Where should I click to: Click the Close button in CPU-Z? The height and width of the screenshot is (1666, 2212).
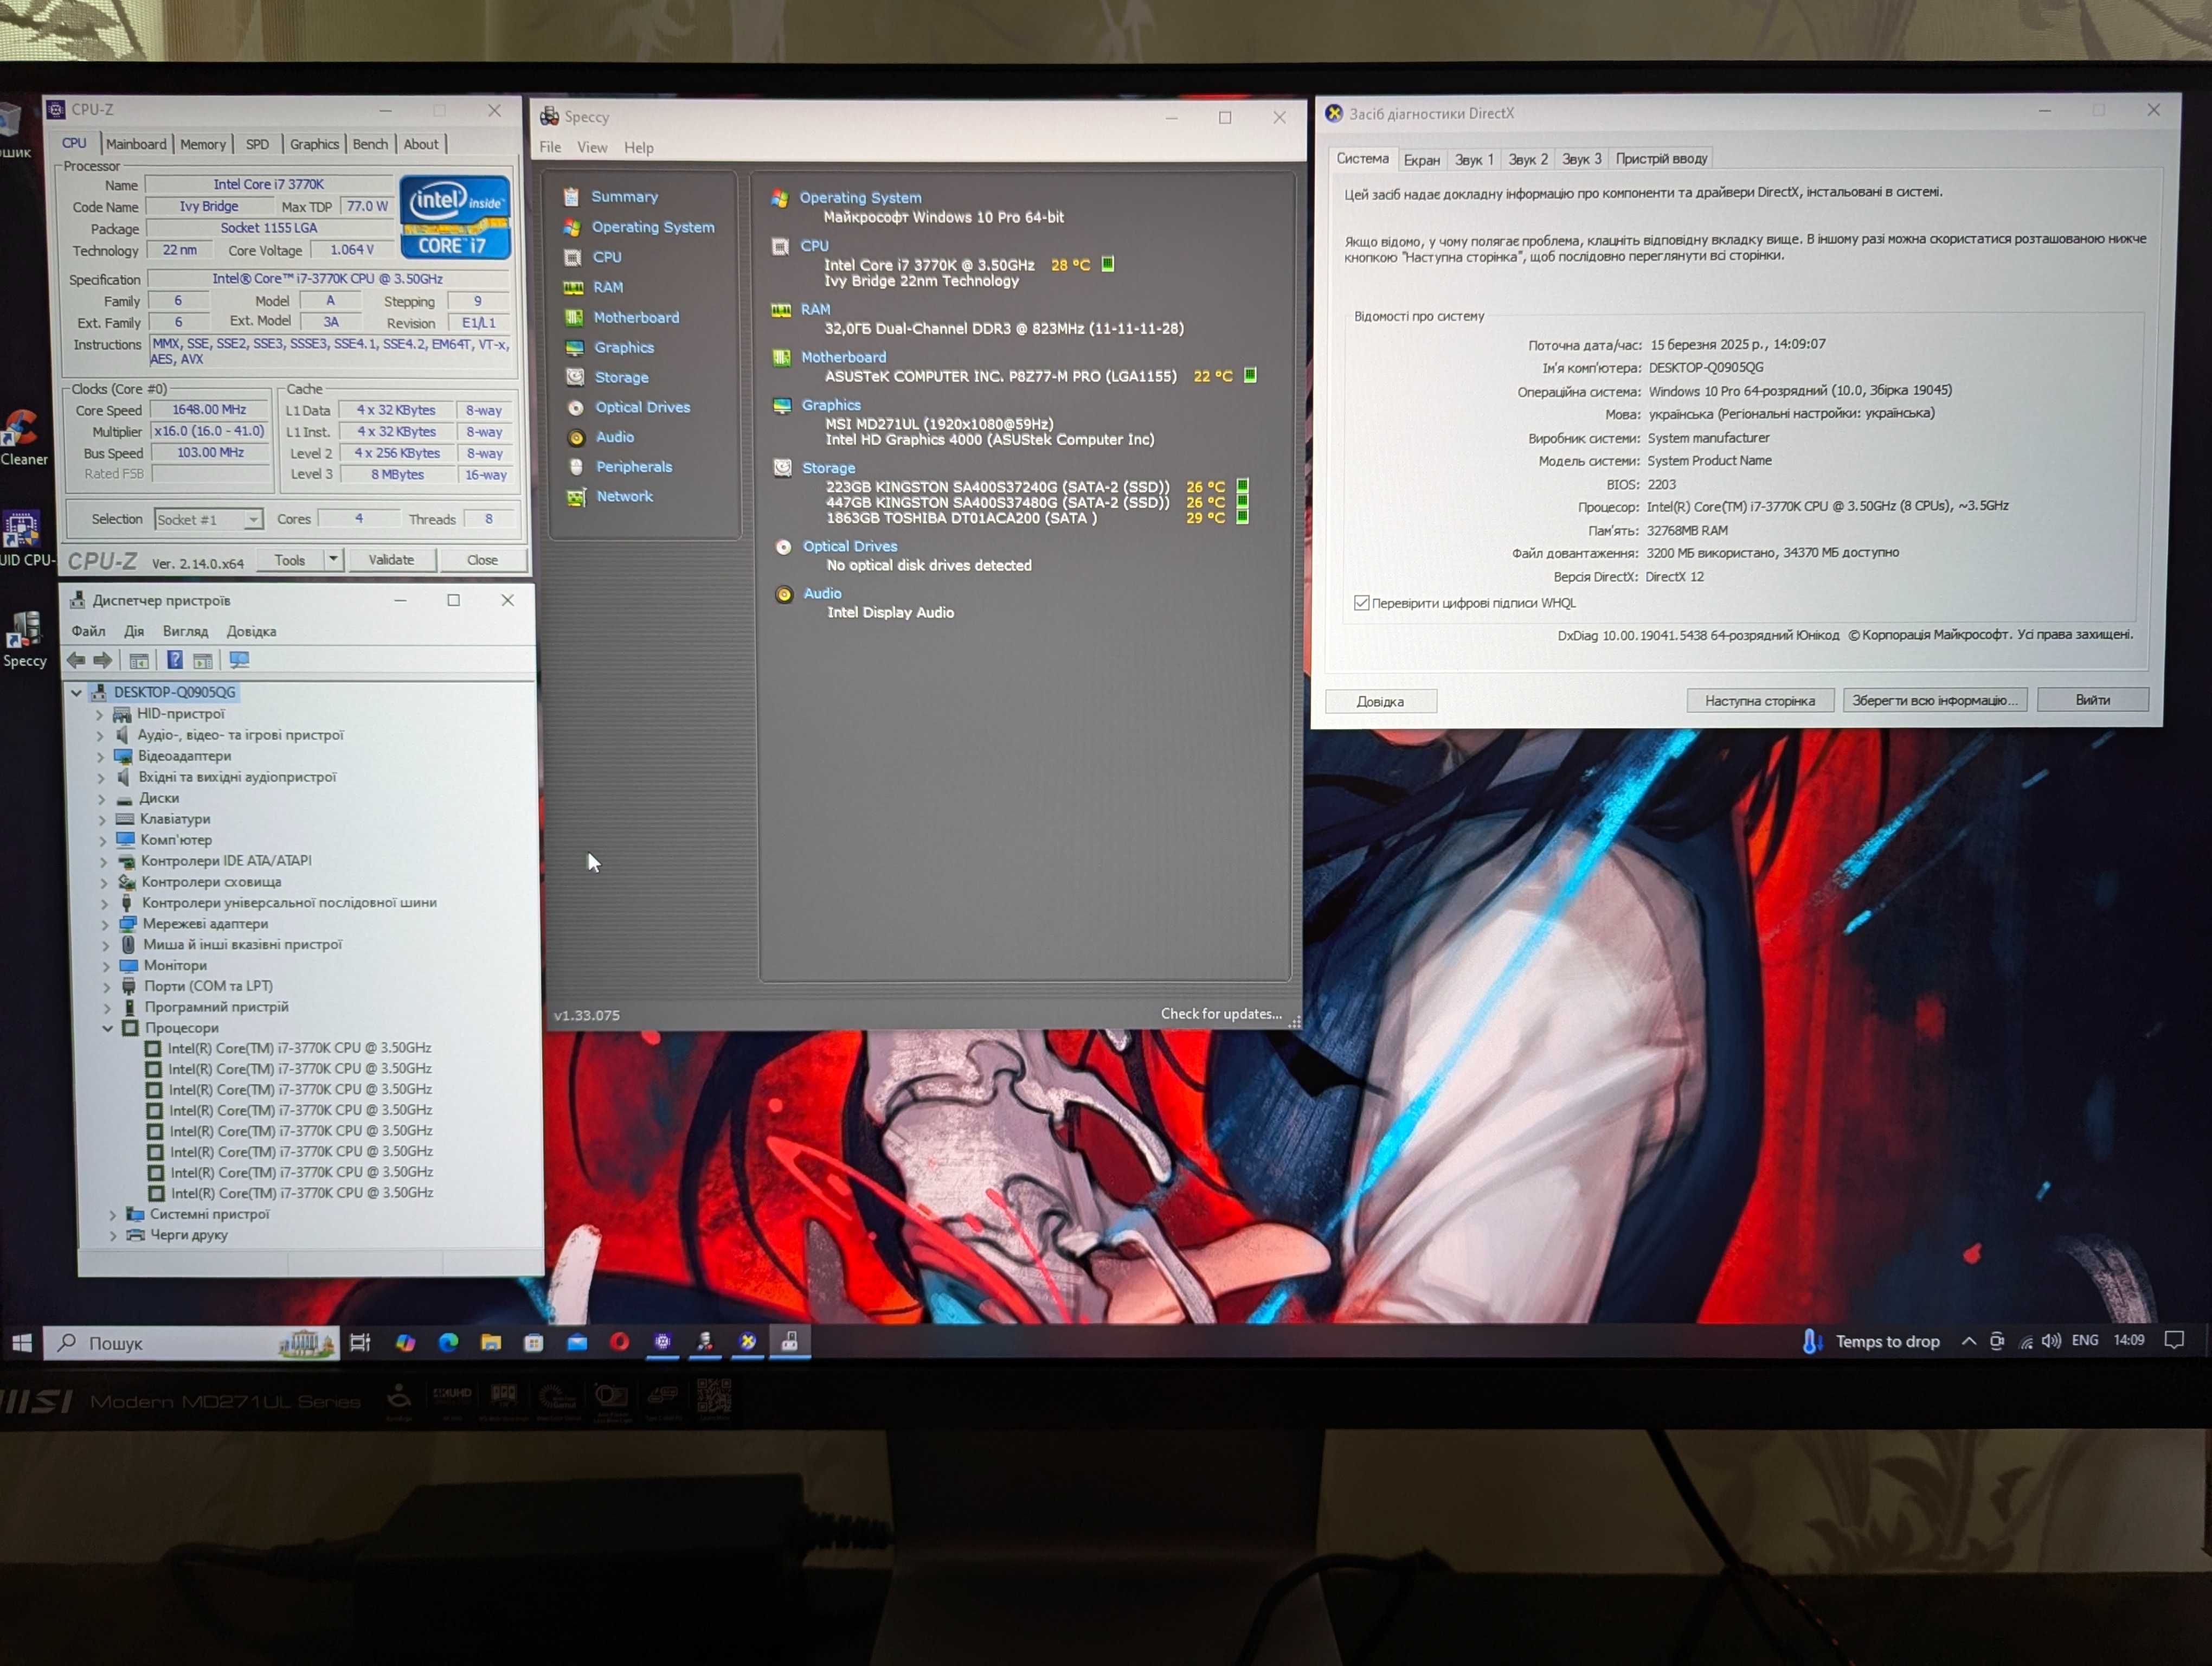pos(482,560)
